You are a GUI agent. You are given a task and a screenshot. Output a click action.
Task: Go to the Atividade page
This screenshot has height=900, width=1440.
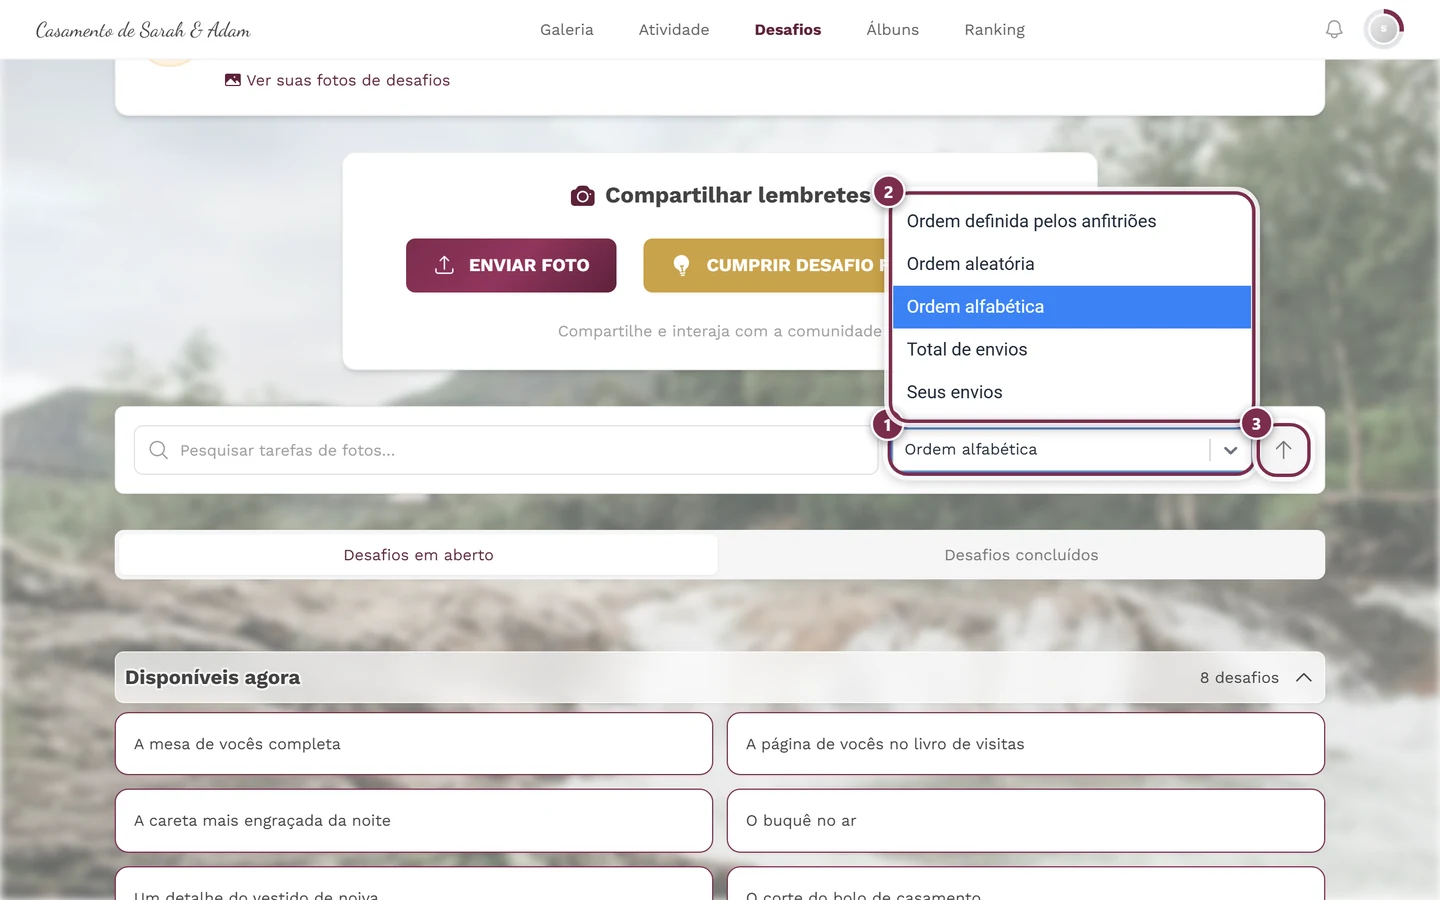[x=674, y=30]
